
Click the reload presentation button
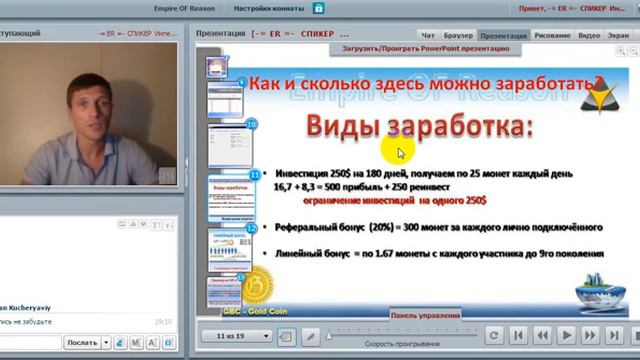[494, 336]
